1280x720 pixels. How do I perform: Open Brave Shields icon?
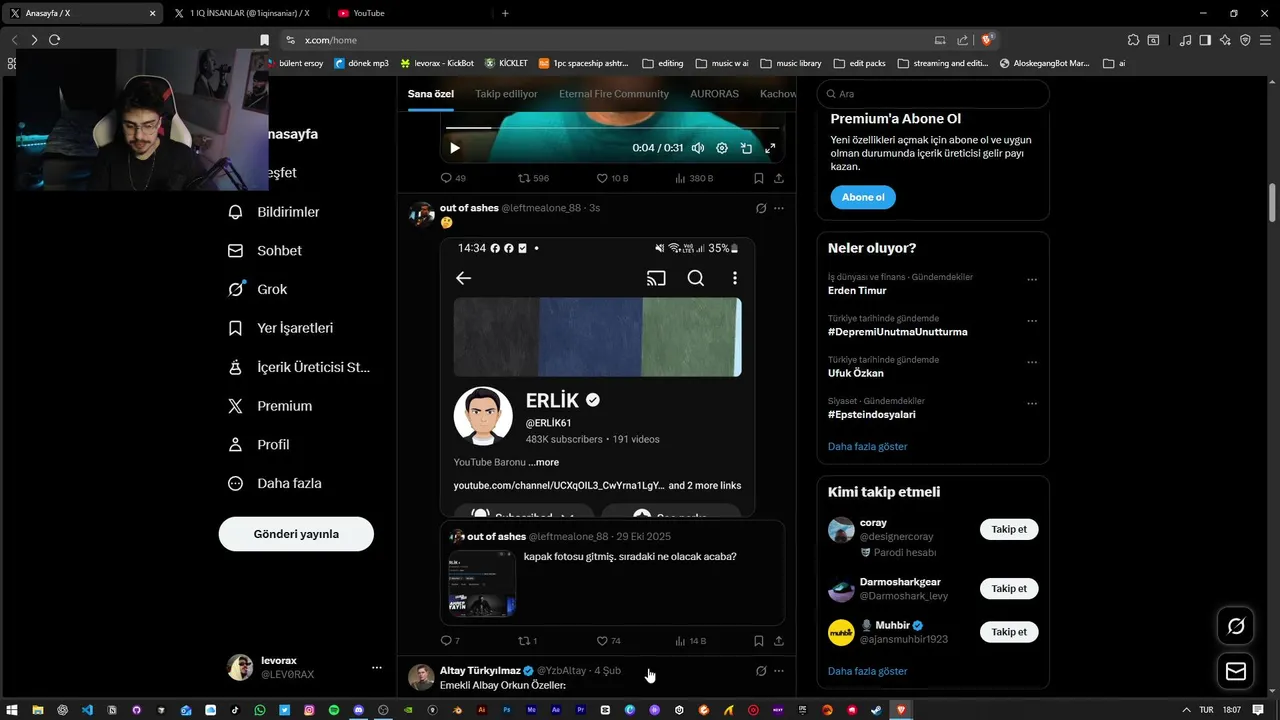(987, 40)
